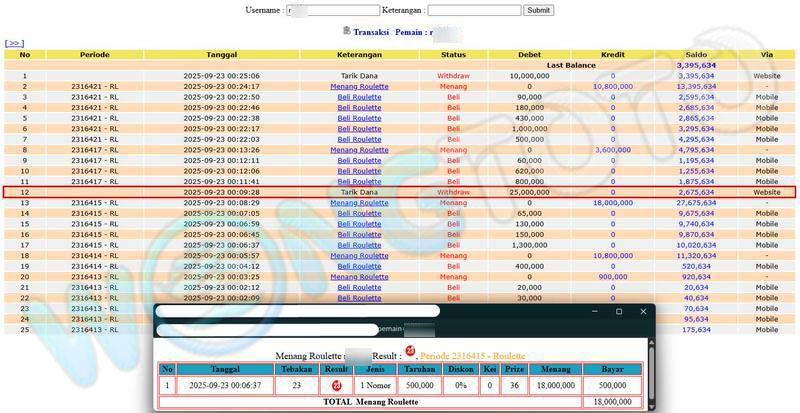Open Menang Roulette link in row 18

(x=359, y=256)
